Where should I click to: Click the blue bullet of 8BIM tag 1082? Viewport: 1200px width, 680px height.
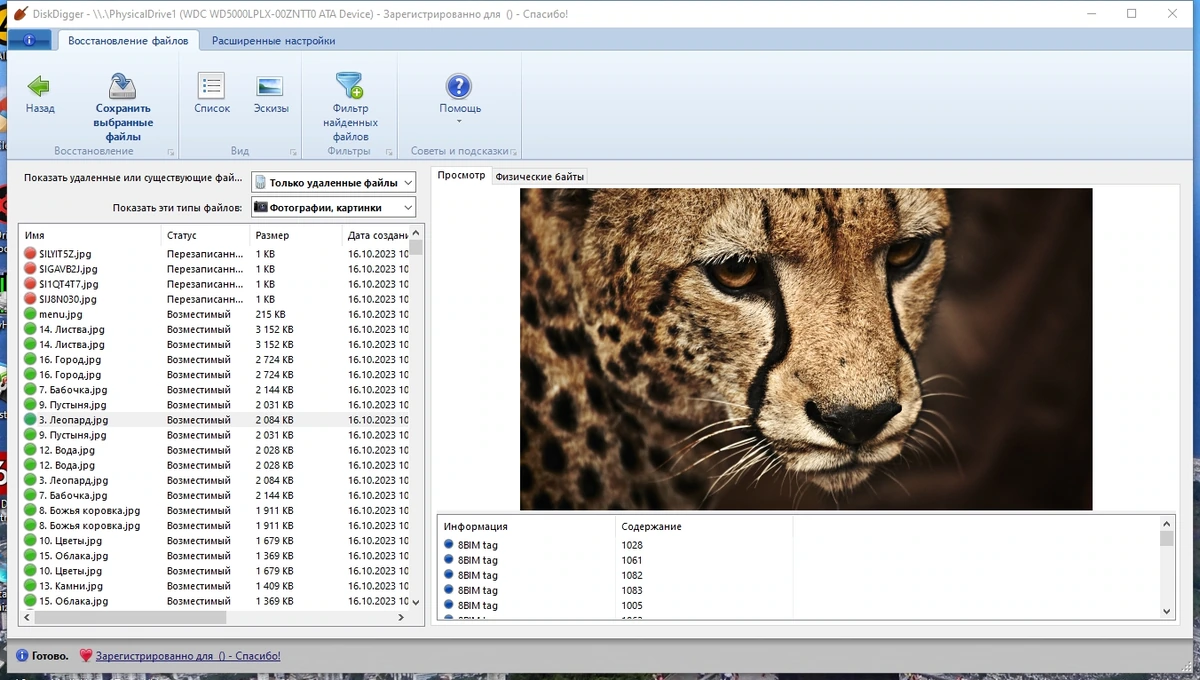click(x=449, y=575)
